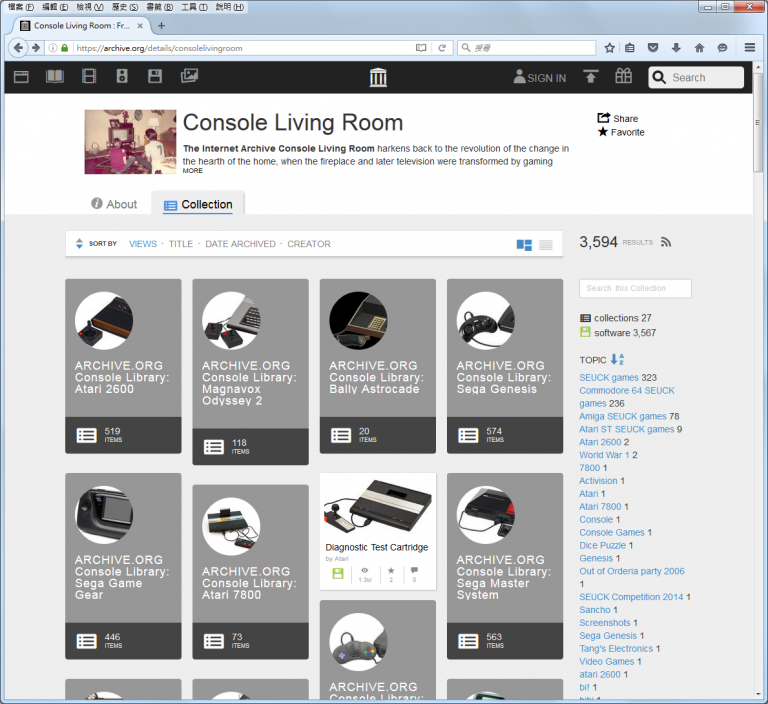768x704 pixels.
Task: Click the Internet Archive temple logo
Action: 378,77
